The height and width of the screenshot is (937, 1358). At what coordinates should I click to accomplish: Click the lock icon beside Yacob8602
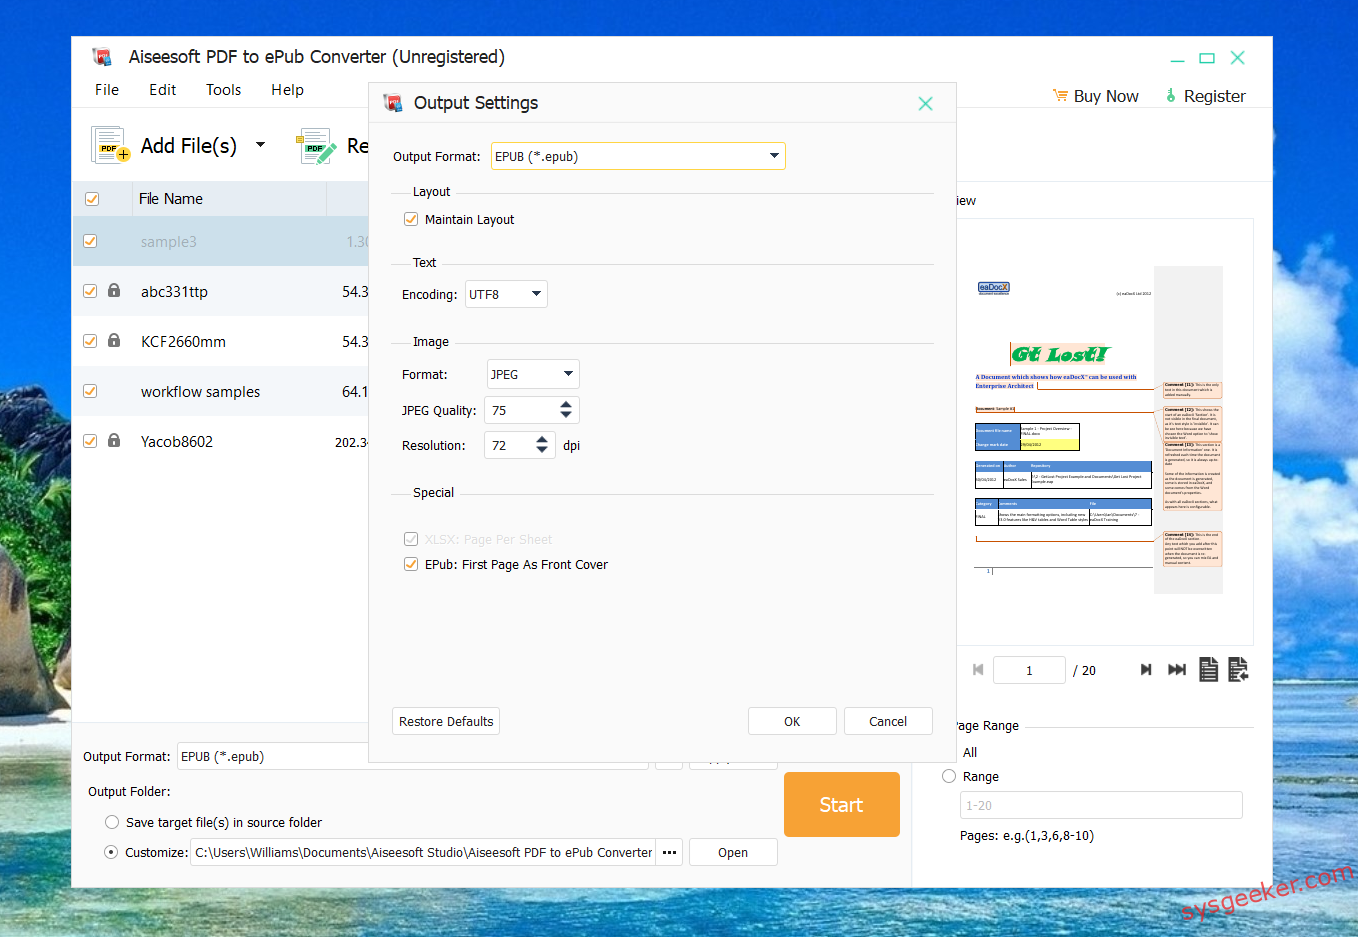114,441
